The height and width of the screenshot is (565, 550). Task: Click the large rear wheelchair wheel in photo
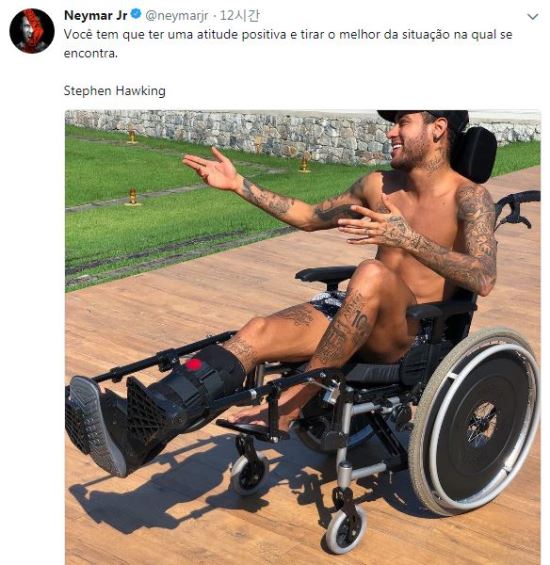[475, 421]
